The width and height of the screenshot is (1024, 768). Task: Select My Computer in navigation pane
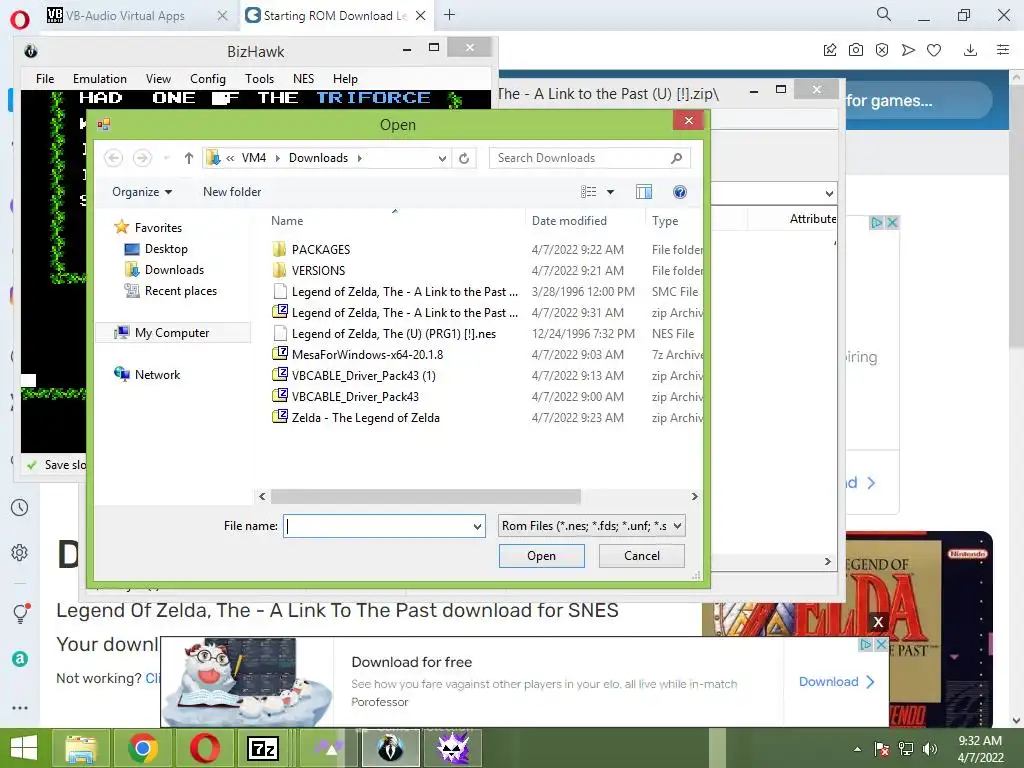pyautogui.click(x=172, y=332)
